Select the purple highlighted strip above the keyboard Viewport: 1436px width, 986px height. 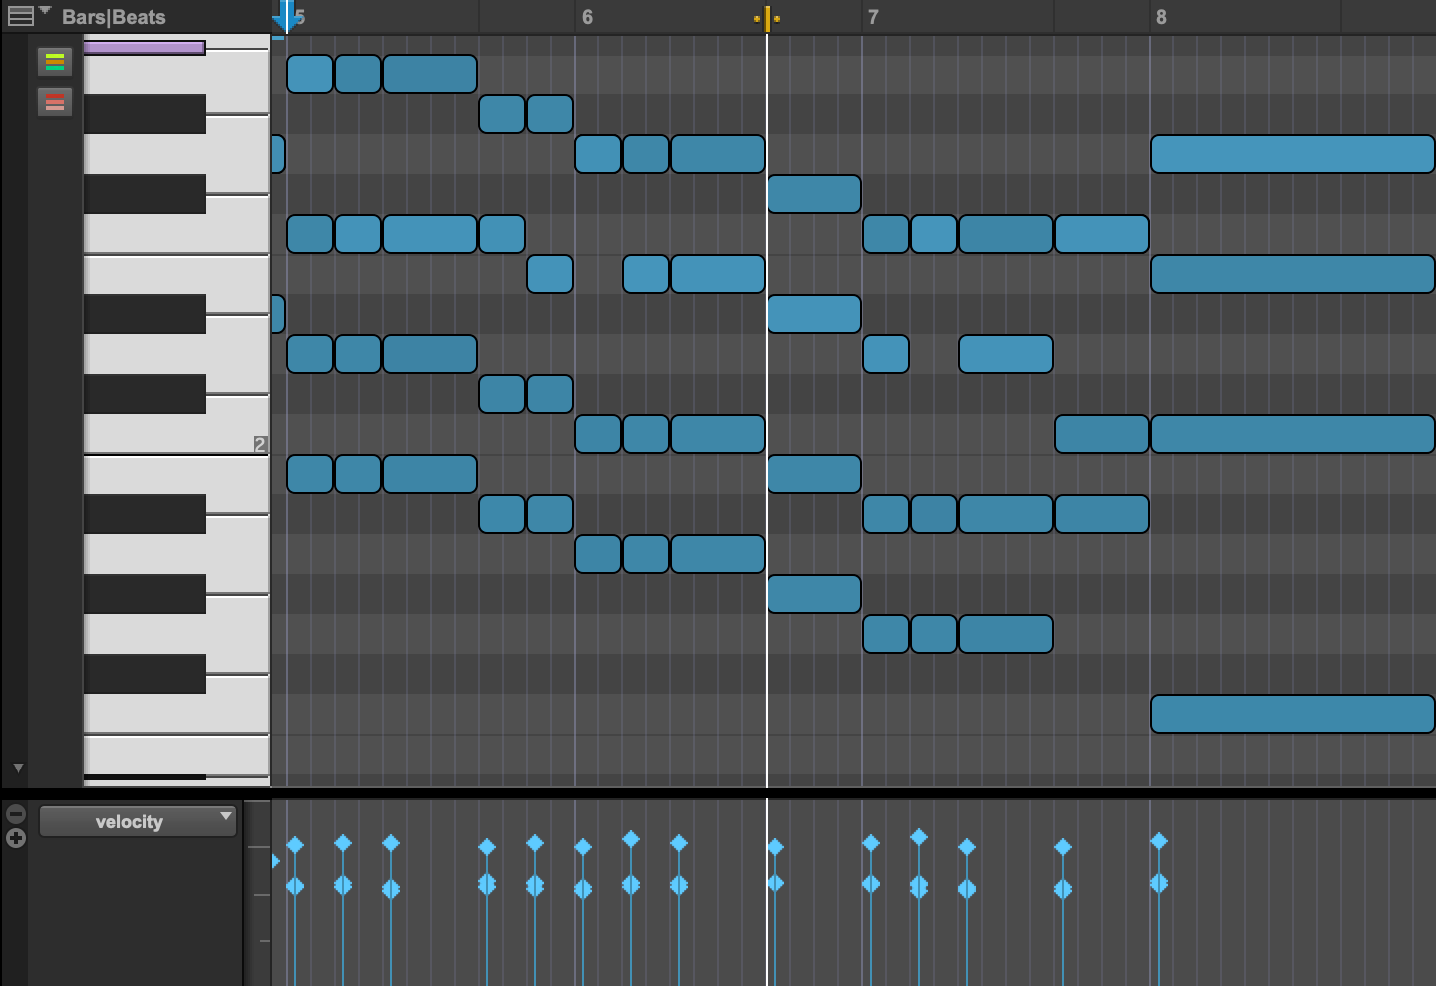pyautogui.click(x=144, y=47)
